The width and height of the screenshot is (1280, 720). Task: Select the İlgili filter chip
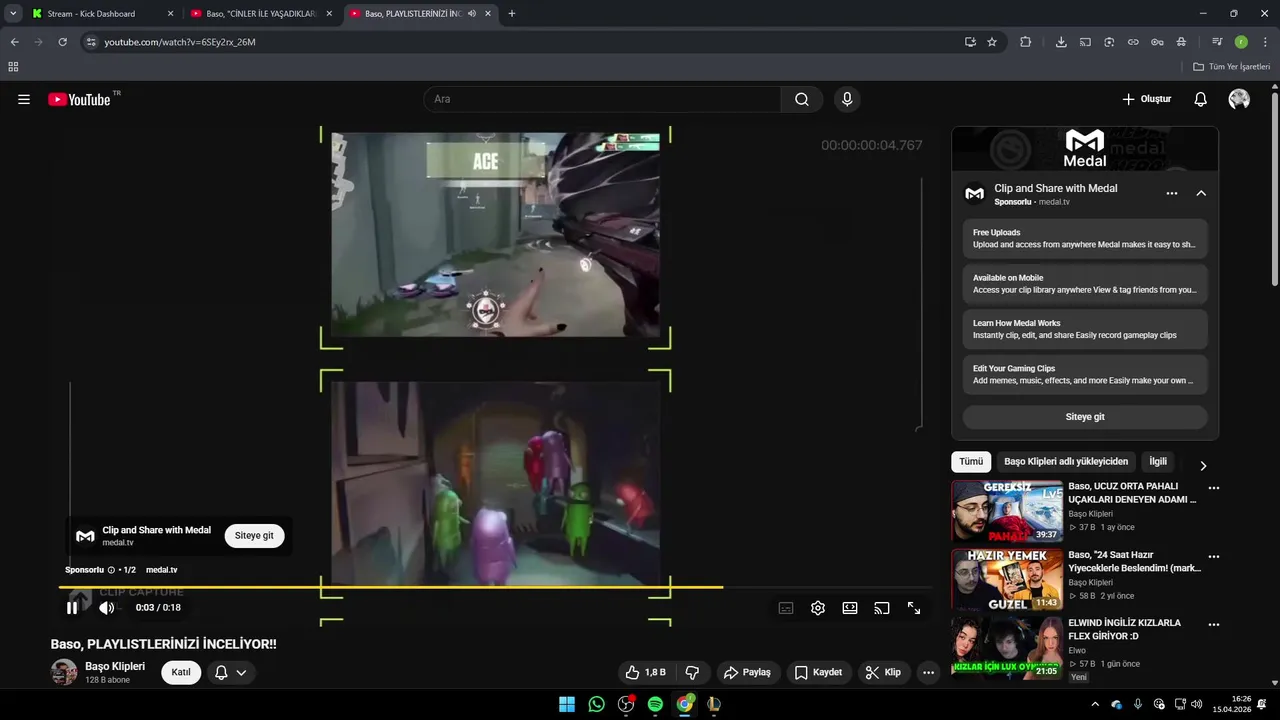(x=1158, y=461)
